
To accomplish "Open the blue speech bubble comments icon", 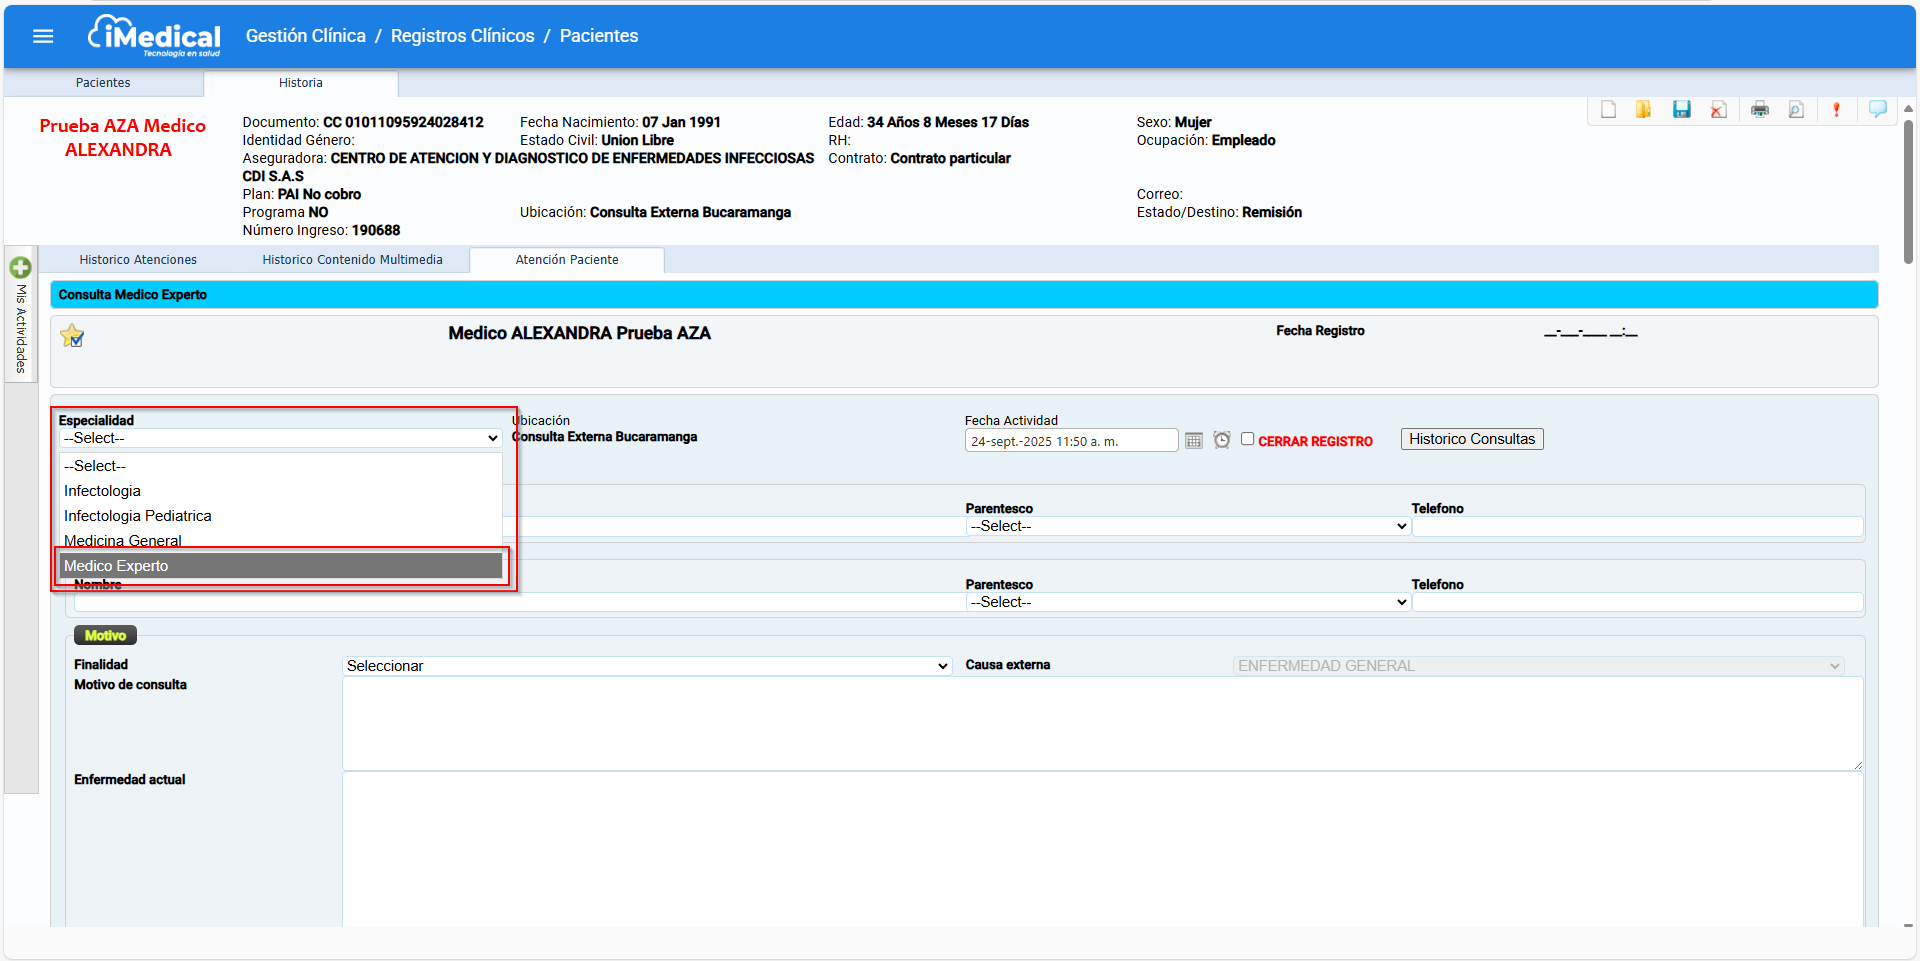I will point(1877,110).
